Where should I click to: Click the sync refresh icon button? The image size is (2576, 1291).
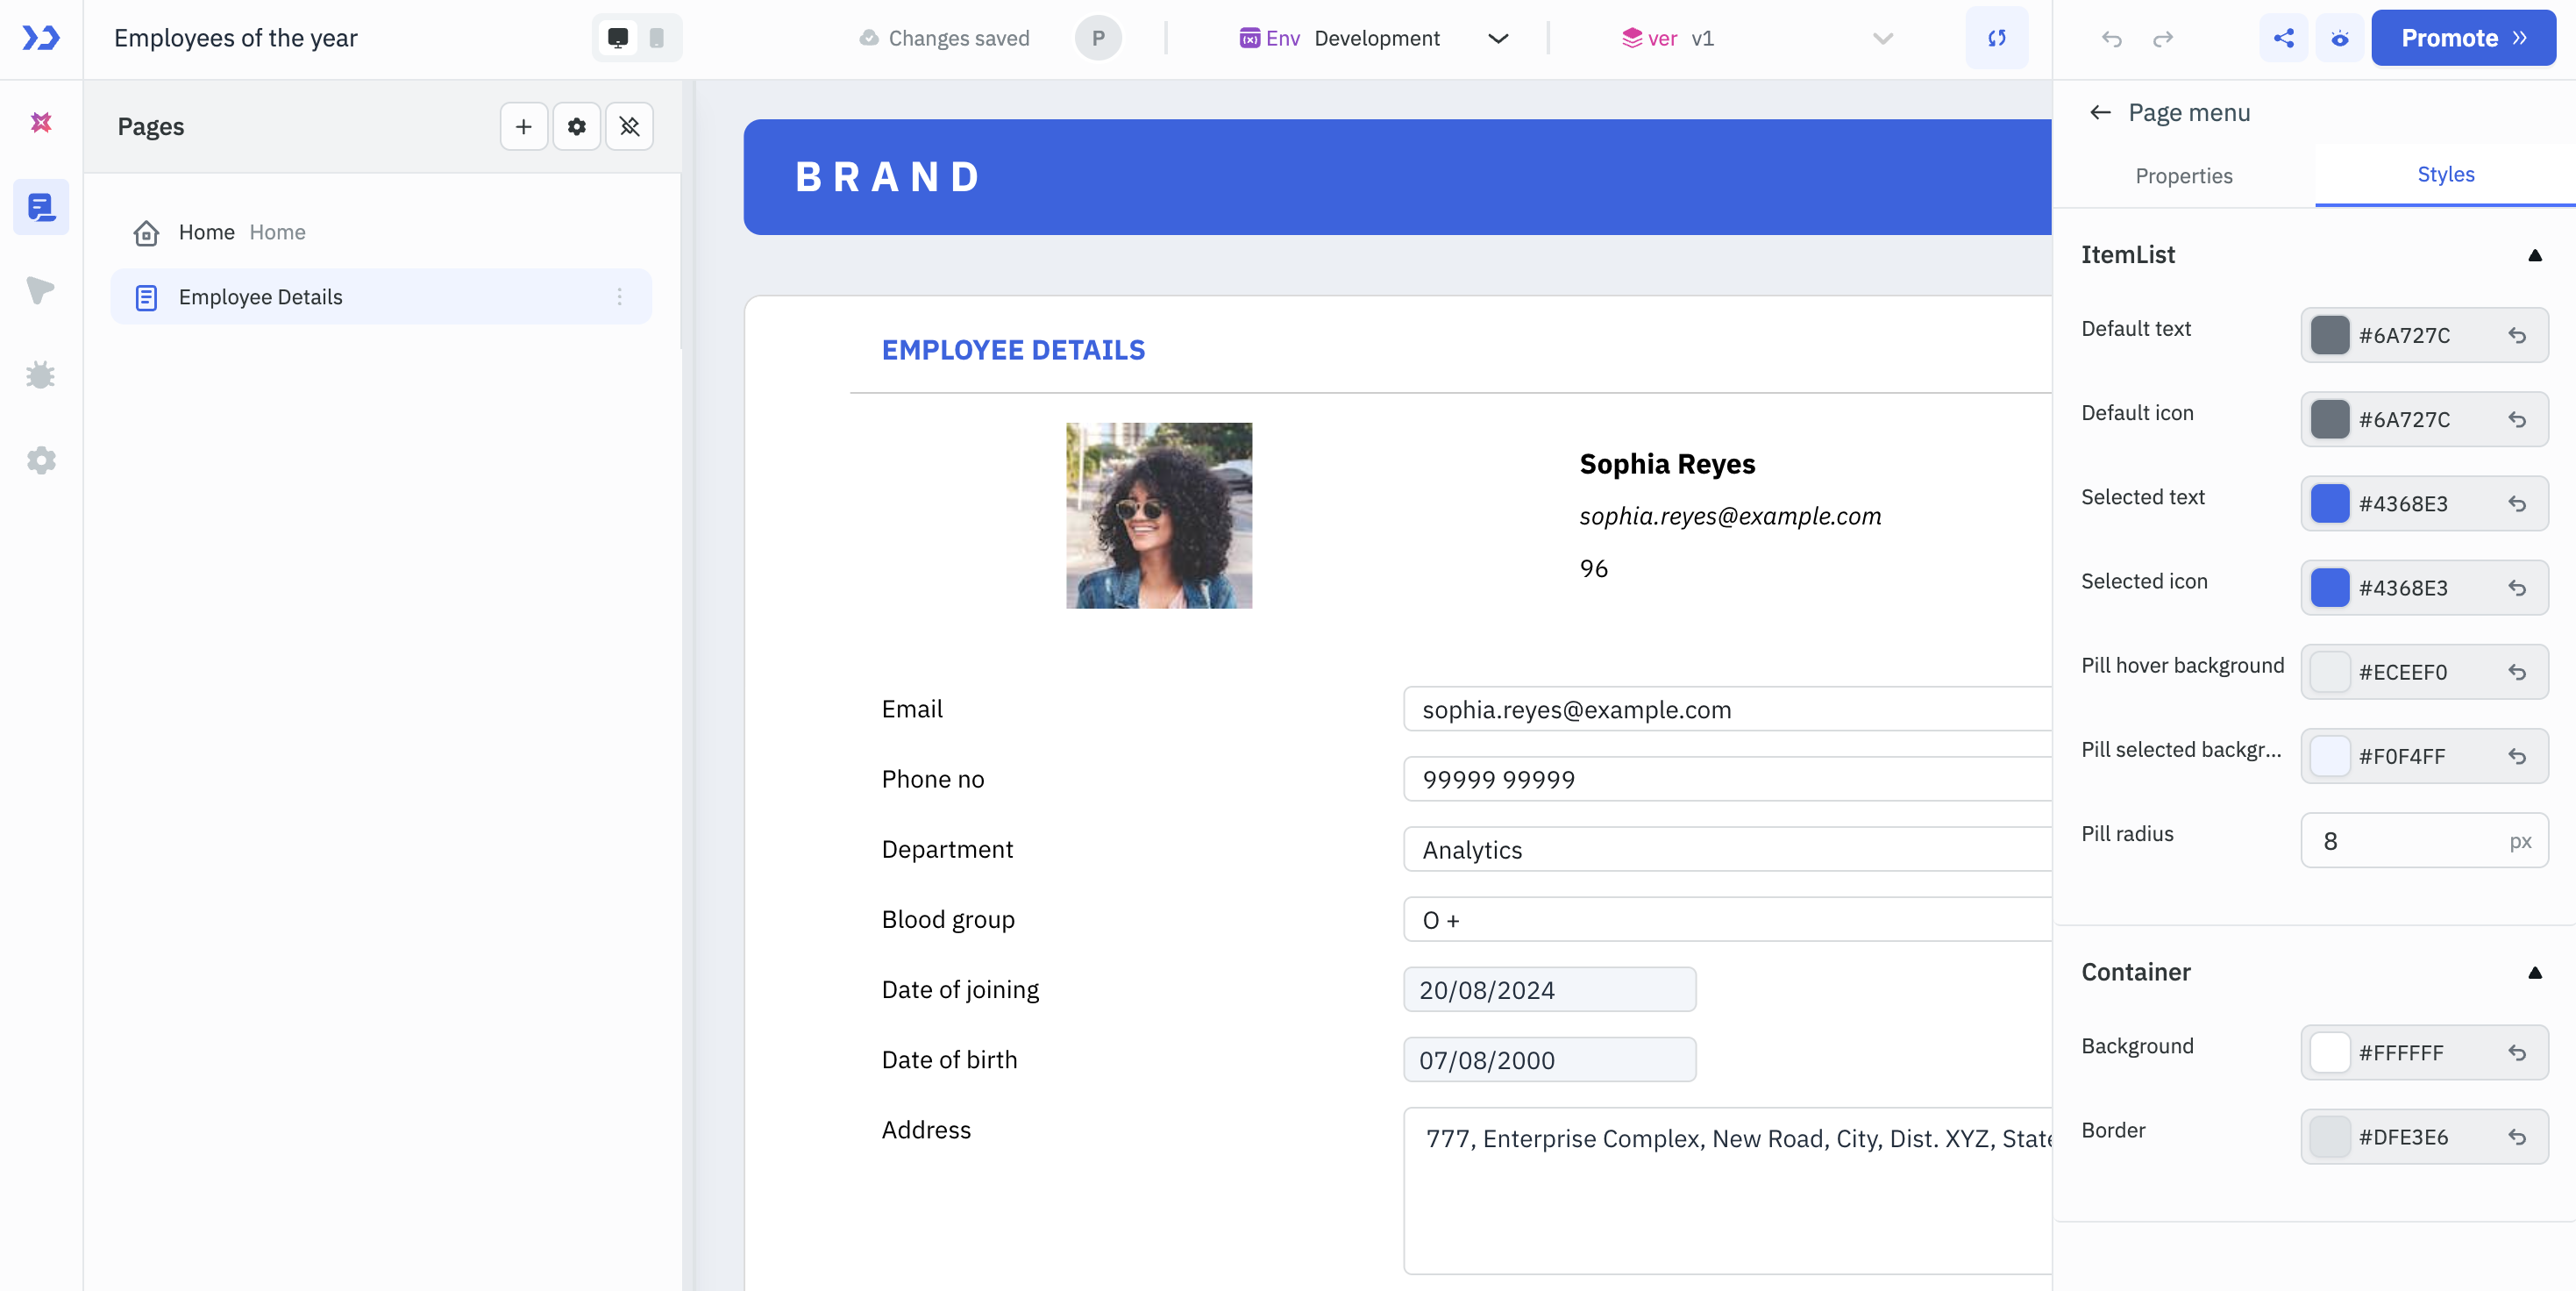[1996, 38]
